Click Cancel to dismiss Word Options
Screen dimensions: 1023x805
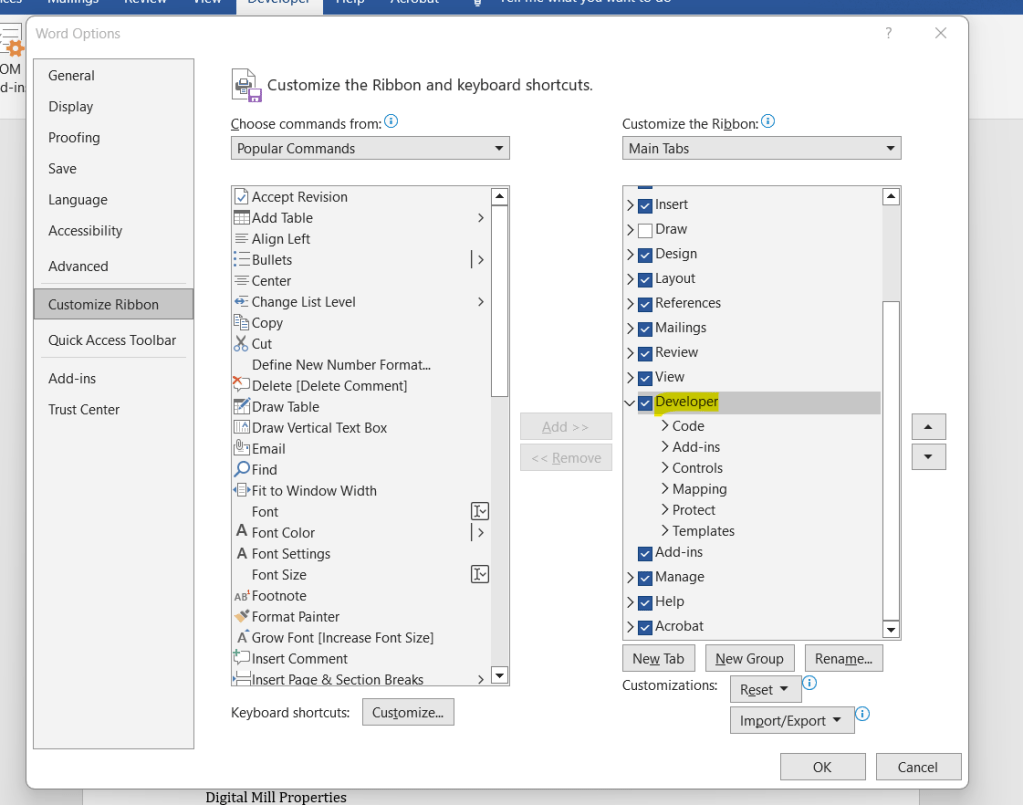tap(918, 767)
